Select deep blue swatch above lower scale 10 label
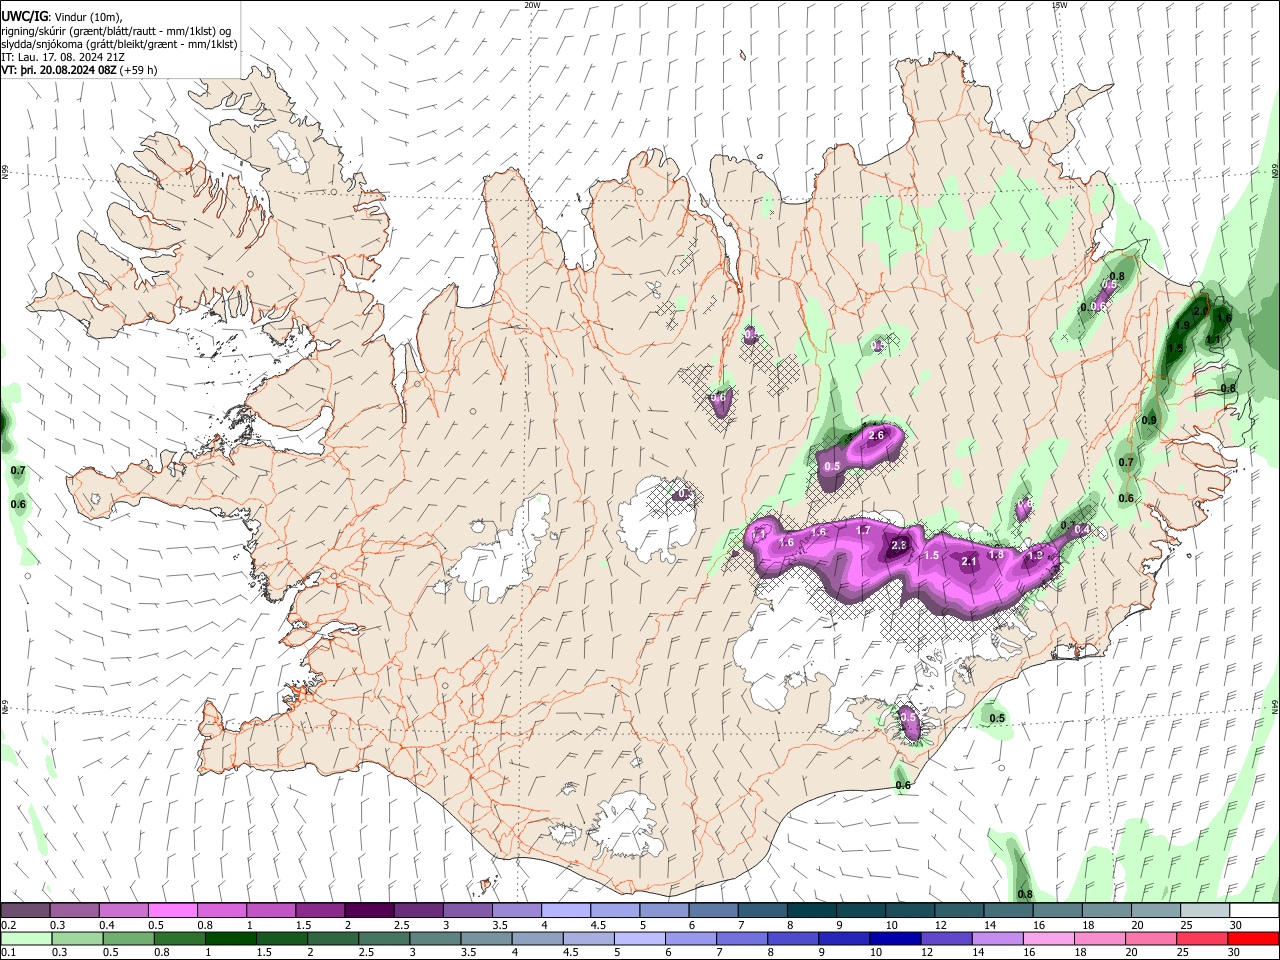Screen dimensions: 1280x960 [894, 939]
